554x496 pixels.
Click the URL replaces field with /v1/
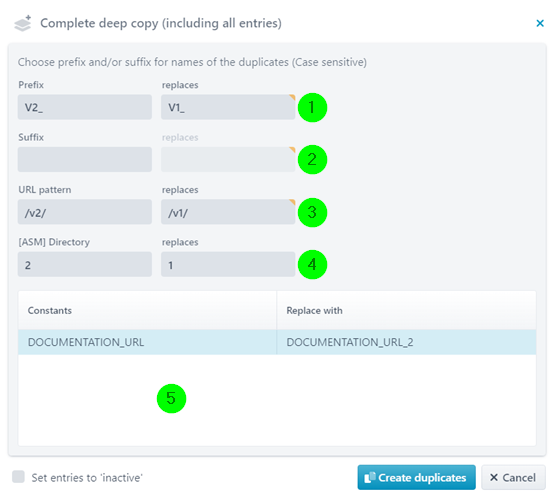228,212
